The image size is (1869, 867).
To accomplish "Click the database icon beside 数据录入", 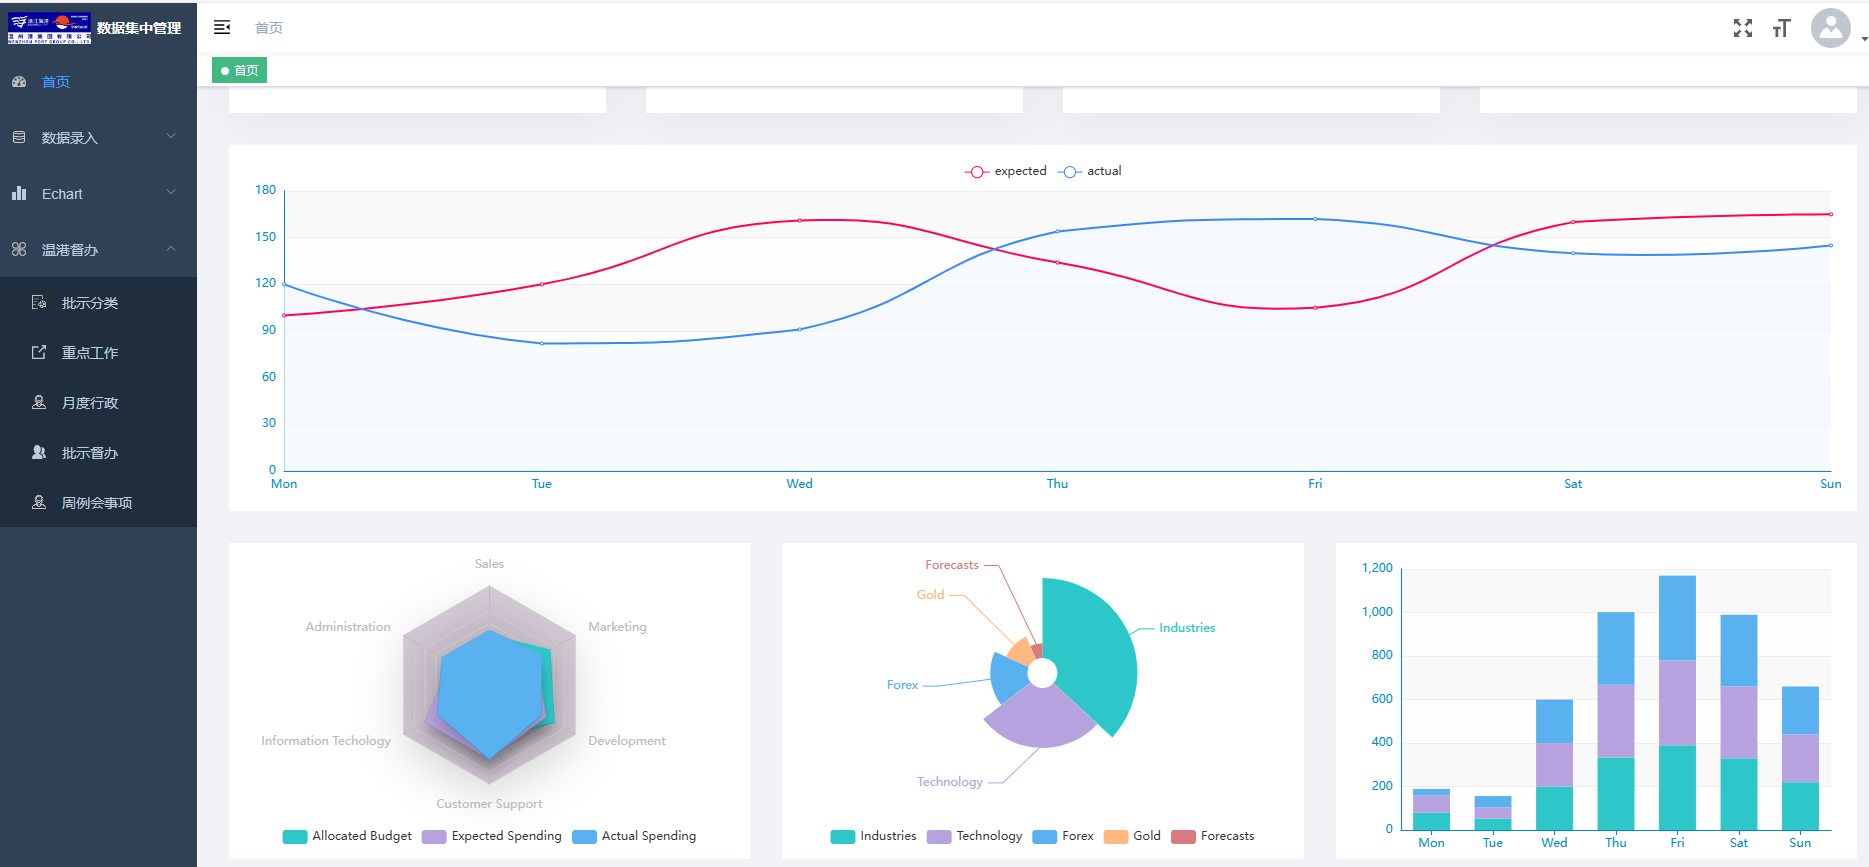I will point(19,137).
